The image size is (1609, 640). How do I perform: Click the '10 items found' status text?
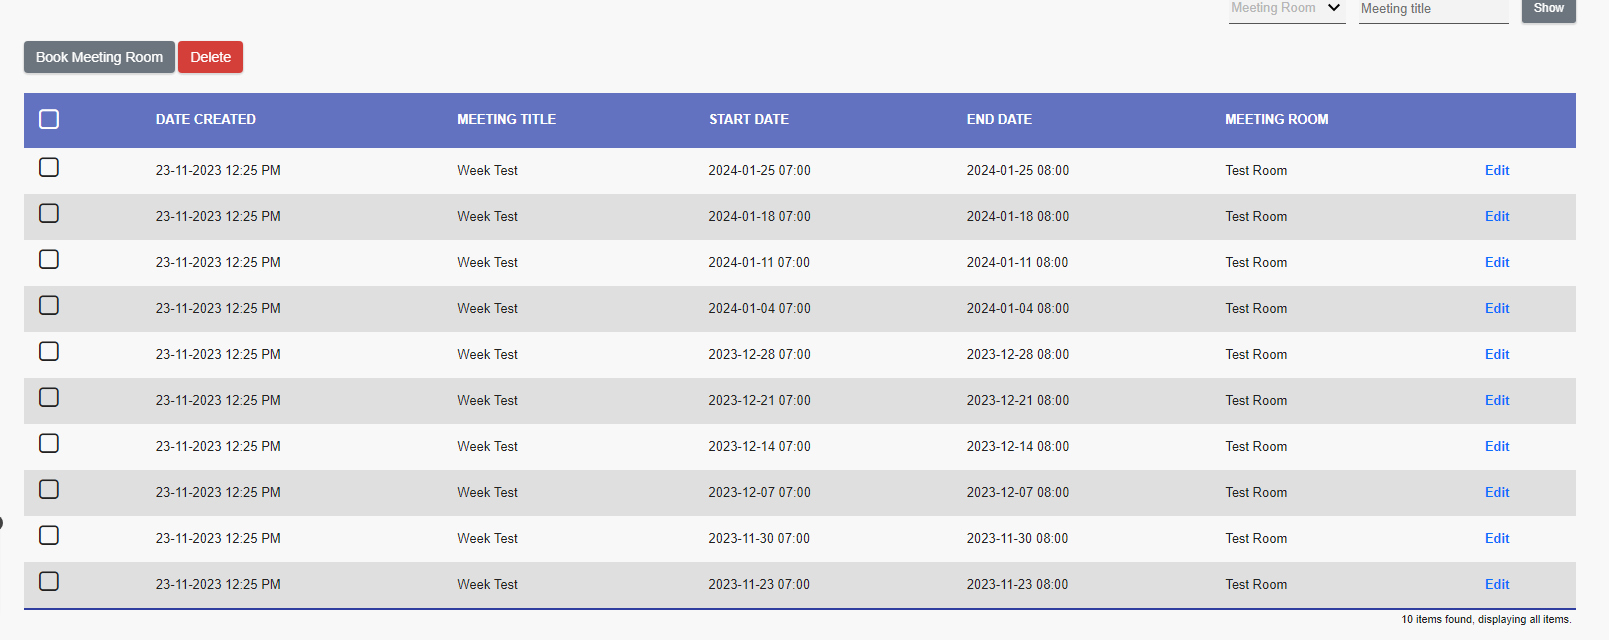[1486, 619]
